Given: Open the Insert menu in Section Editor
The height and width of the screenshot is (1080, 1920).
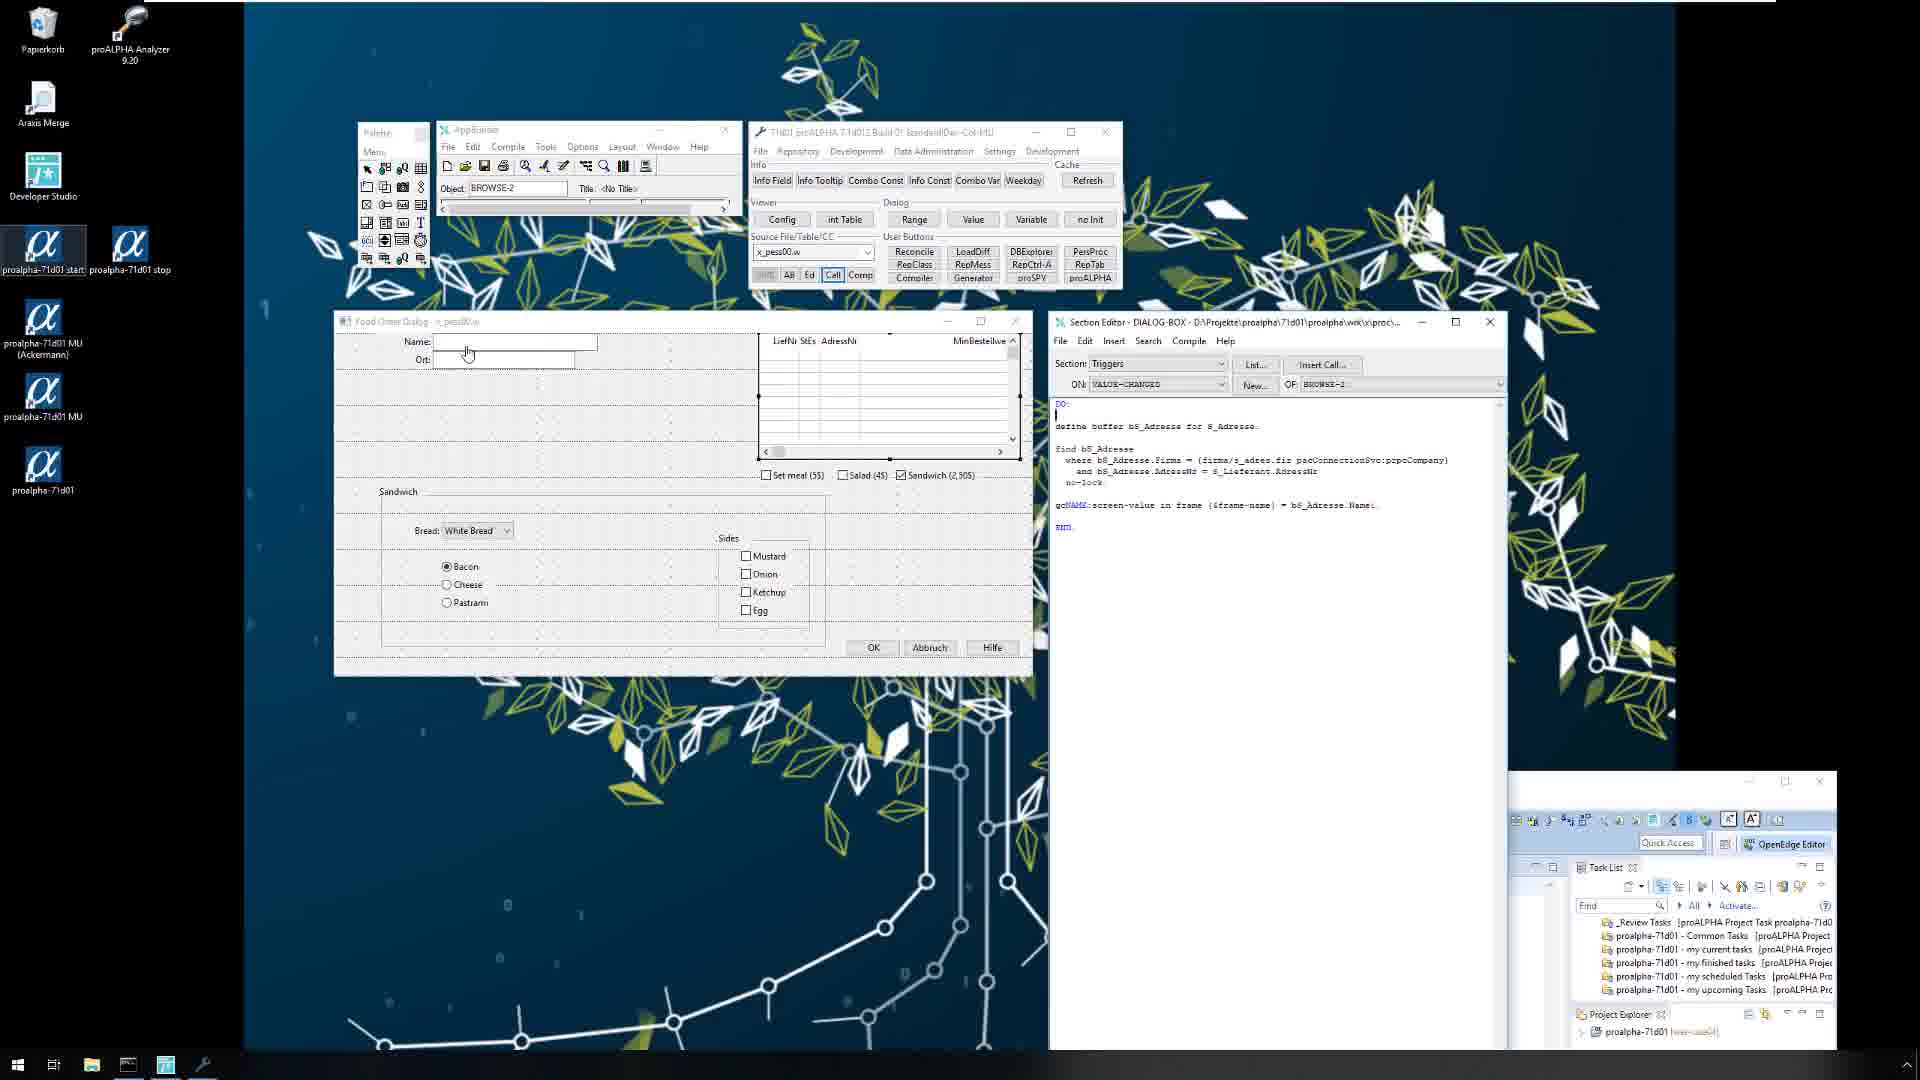Looking at the screenshot, I should pyautogui.click(x=1114, y=341).
